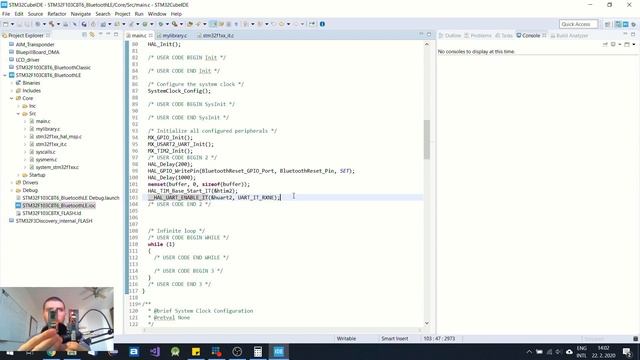Select syscalls.c in the Project Explorer
The height and width of the screenshot is (360, 640).
(x=45, y=152)
